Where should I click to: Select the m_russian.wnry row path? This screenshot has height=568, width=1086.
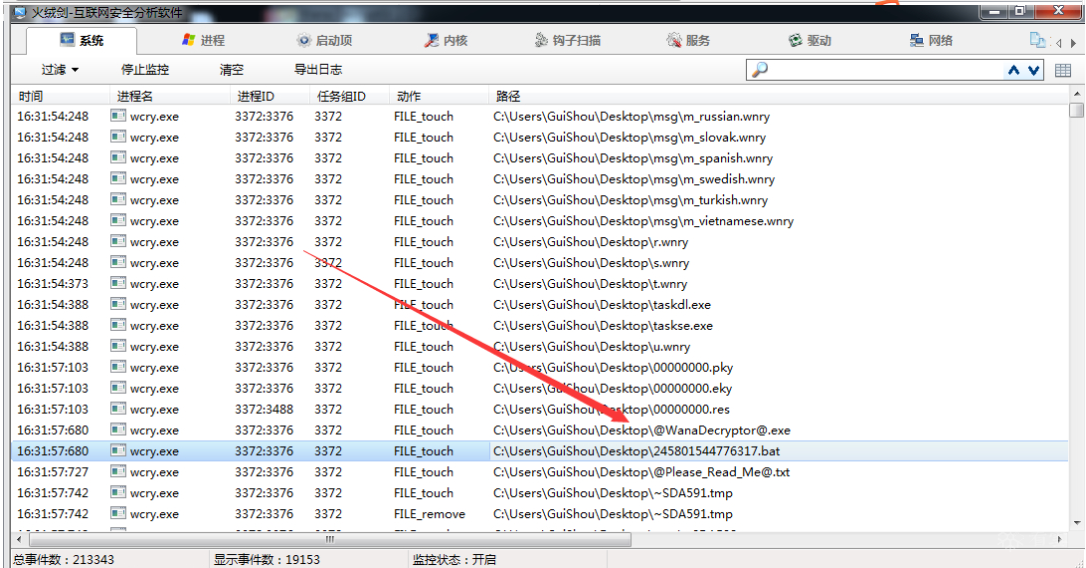(631, 116)
